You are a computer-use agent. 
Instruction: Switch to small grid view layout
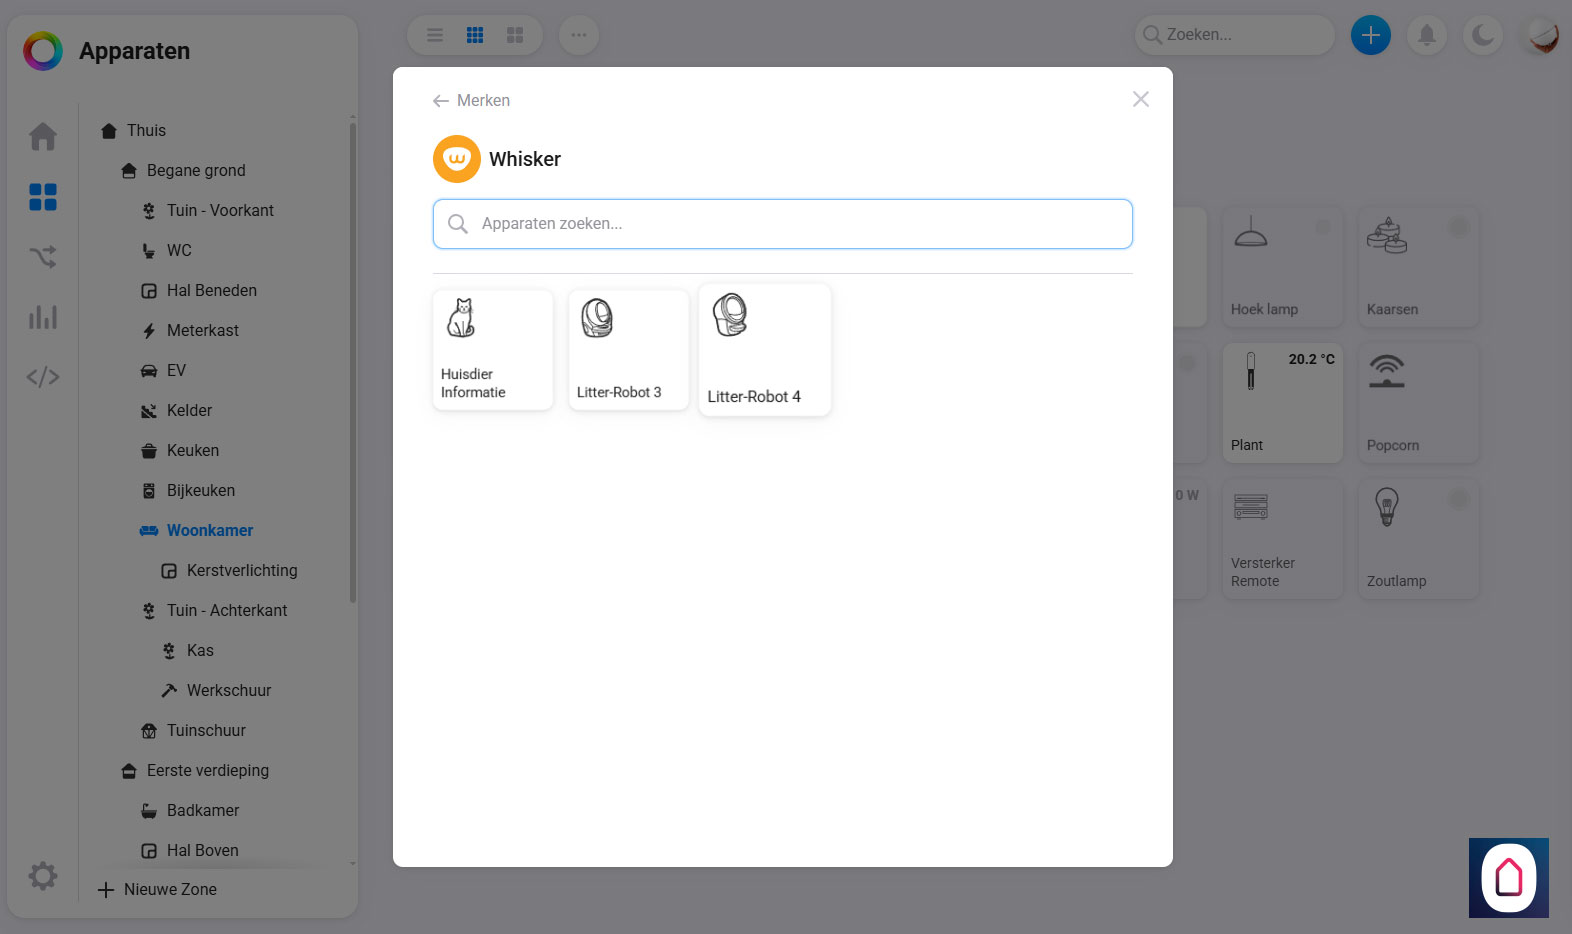(475, 35)
